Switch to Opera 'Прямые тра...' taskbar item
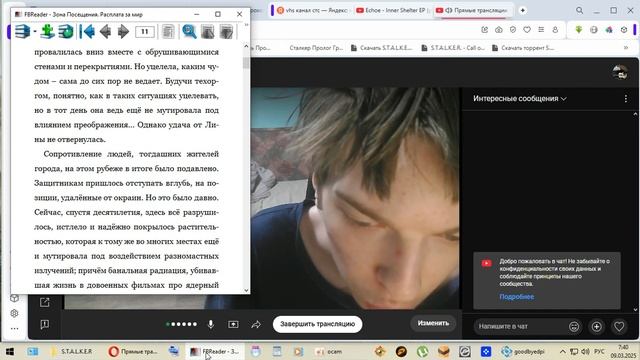The width and height of the screenshot is (640, 360). click(x=133, y=351)
